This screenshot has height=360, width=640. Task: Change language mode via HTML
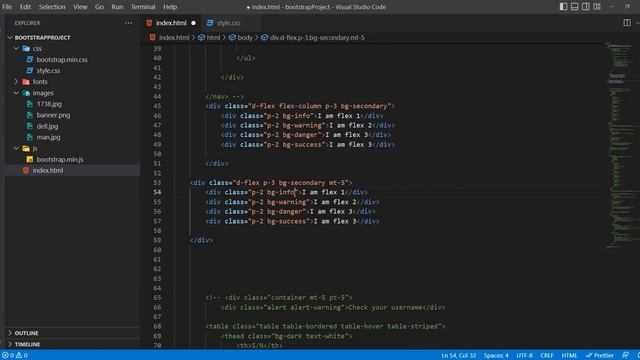click(569, 355)
